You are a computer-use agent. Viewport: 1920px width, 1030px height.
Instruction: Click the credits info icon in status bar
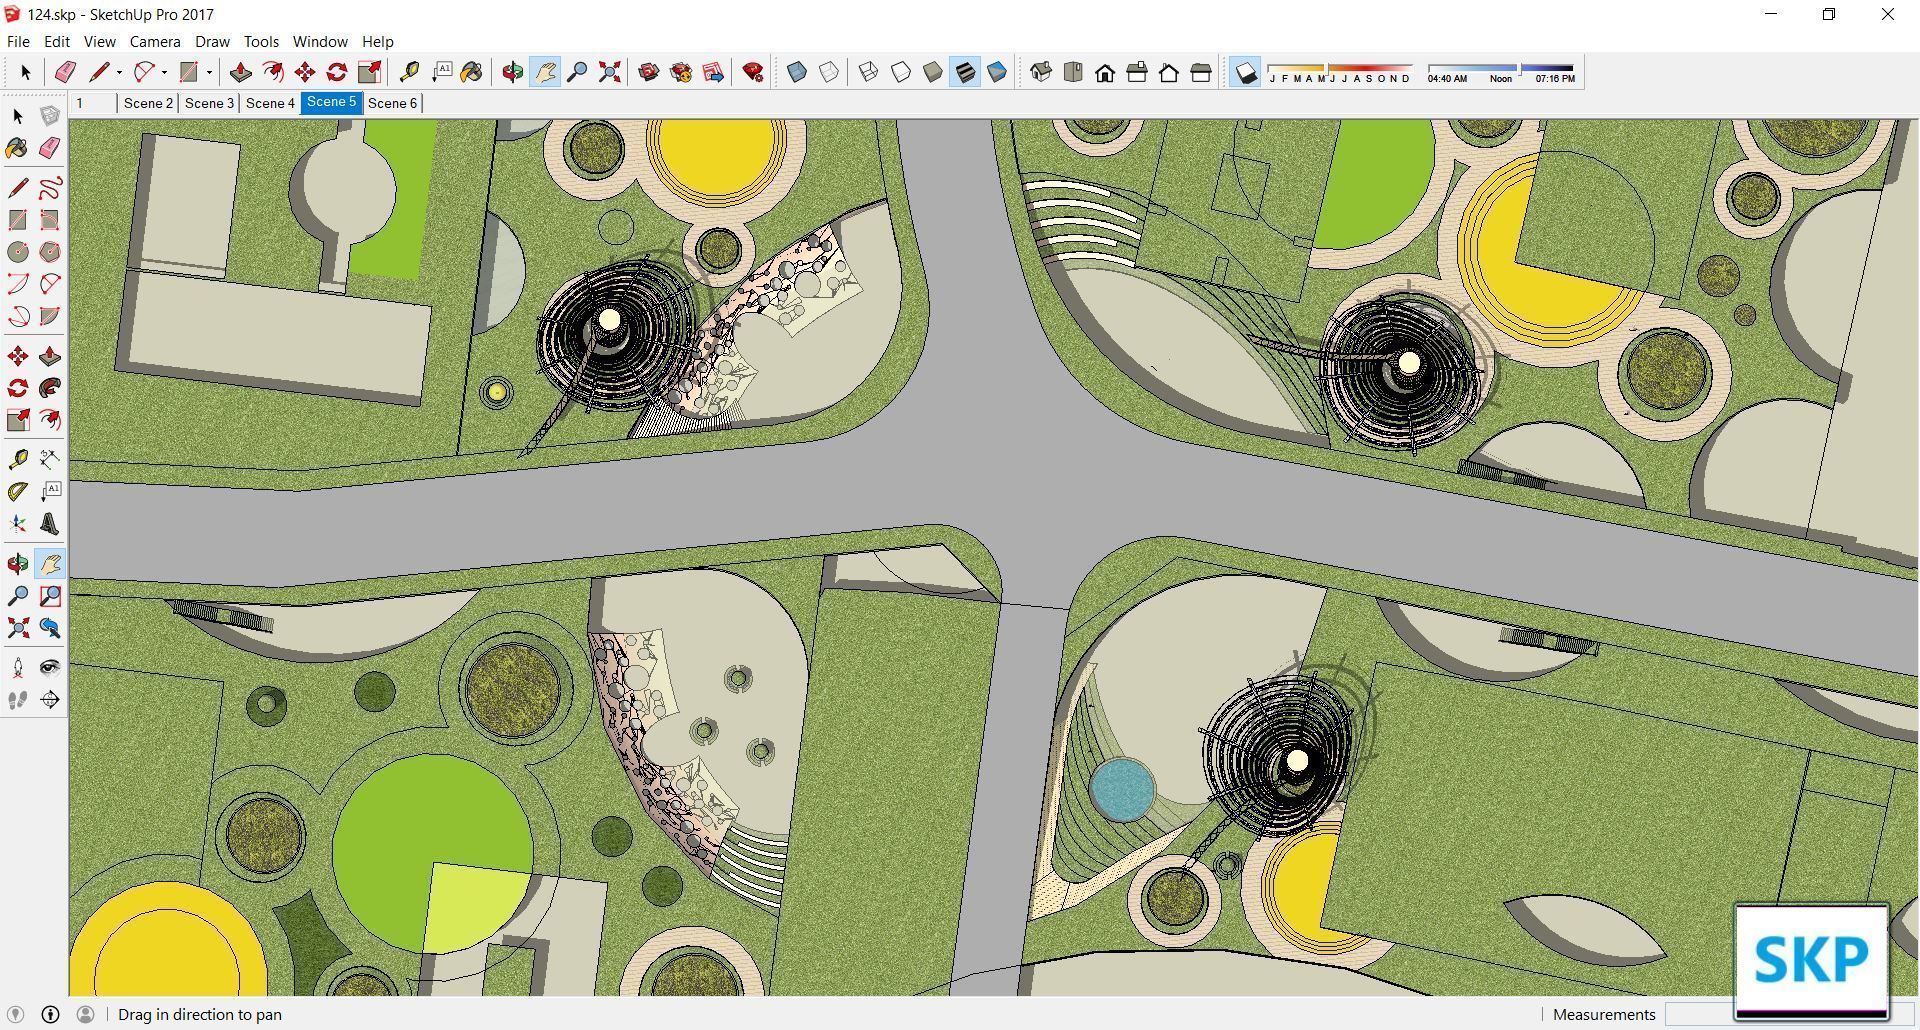[x=50, y=1014]
